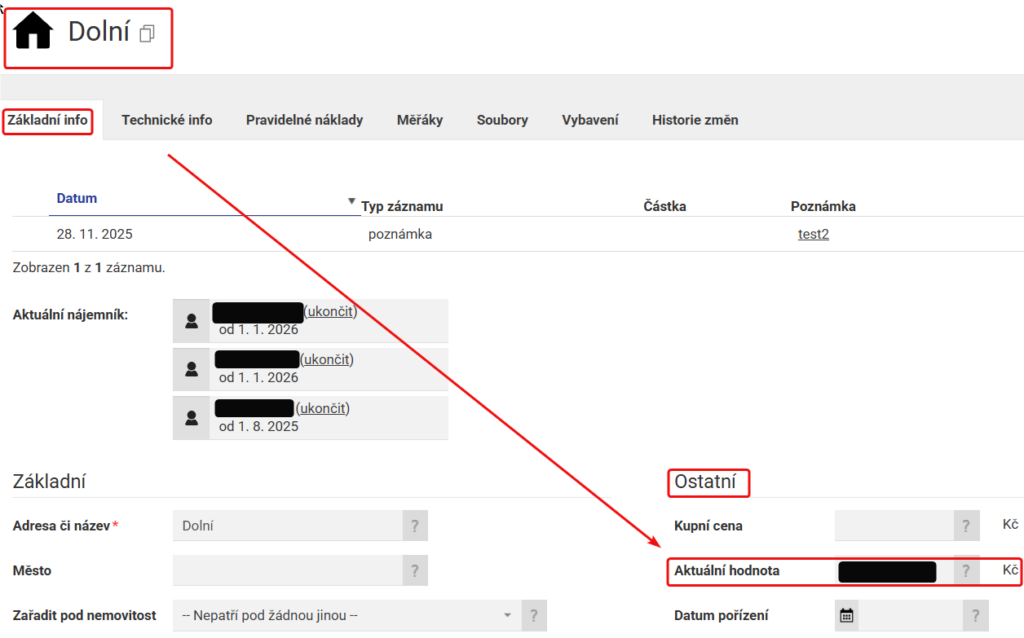
Task: Sort the table by Datum column
Action: 77,198
